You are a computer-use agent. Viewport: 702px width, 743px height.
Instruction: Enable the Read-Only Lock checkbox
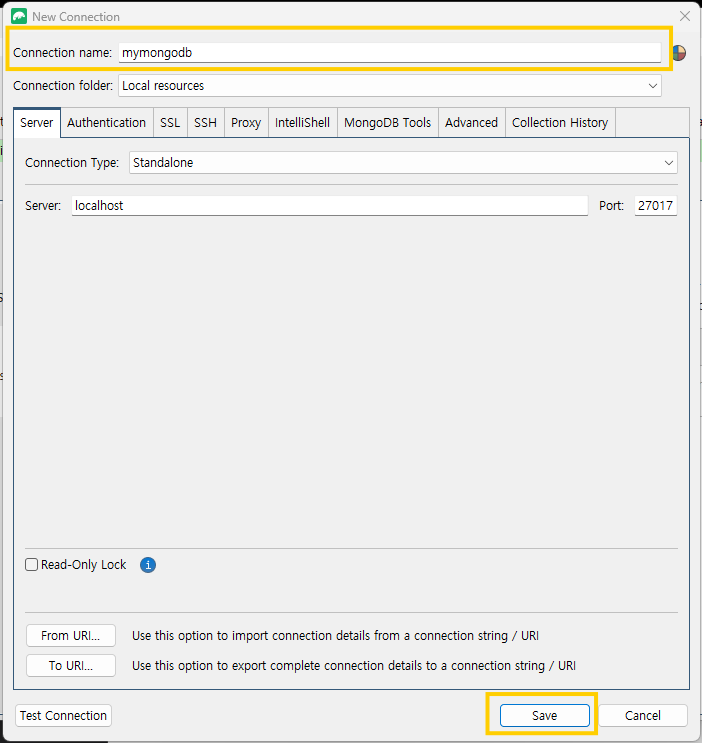click(31, 565)
